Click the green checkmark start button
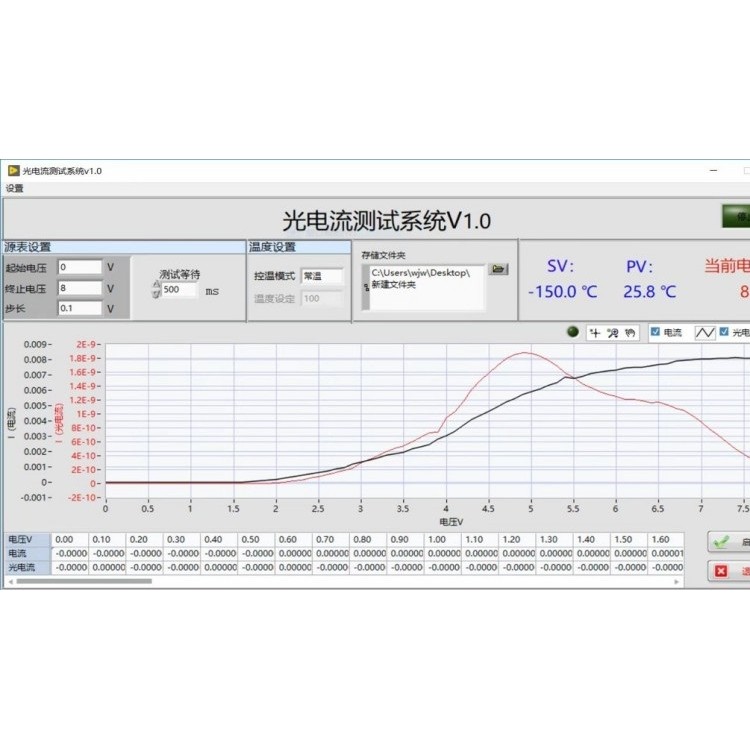The height and width of the screenshot is (750, 750). click(x=728, y=542)
